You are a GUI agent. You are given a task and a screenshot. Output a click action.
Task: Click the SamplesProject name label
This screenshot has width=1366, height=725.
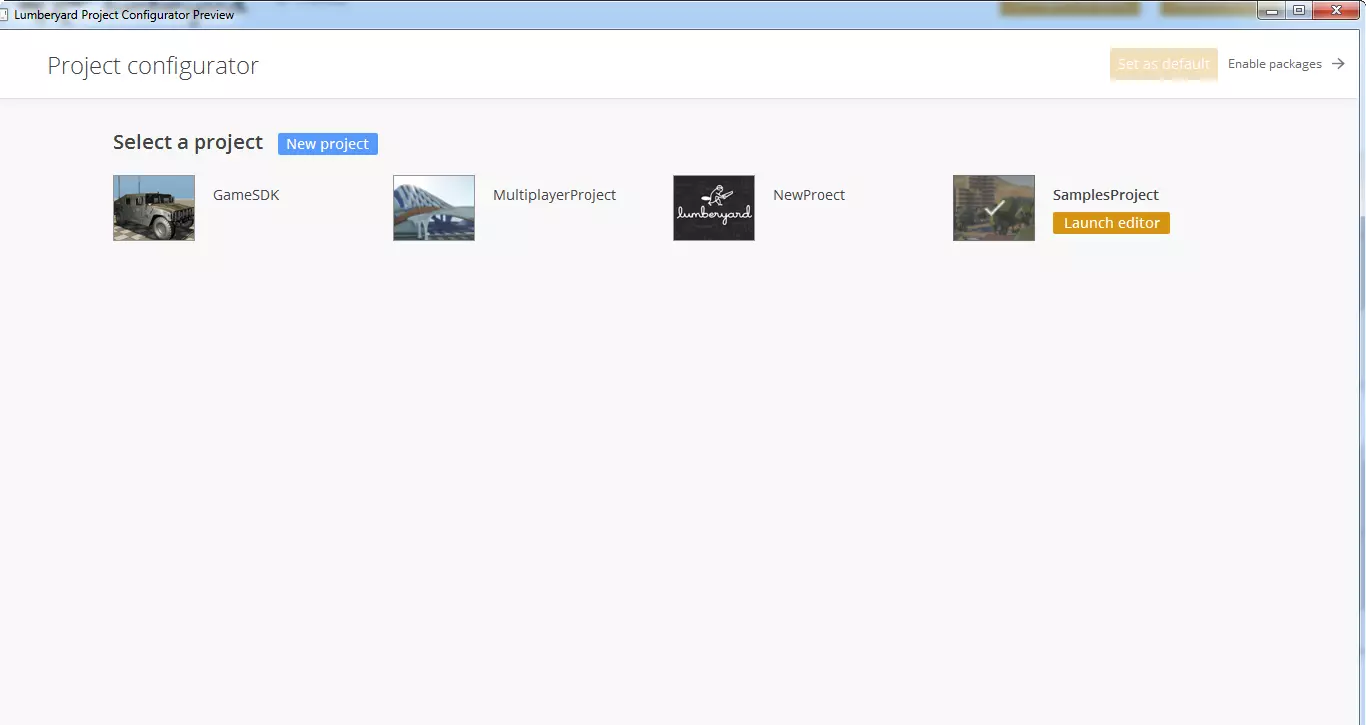click(1105, 195)
